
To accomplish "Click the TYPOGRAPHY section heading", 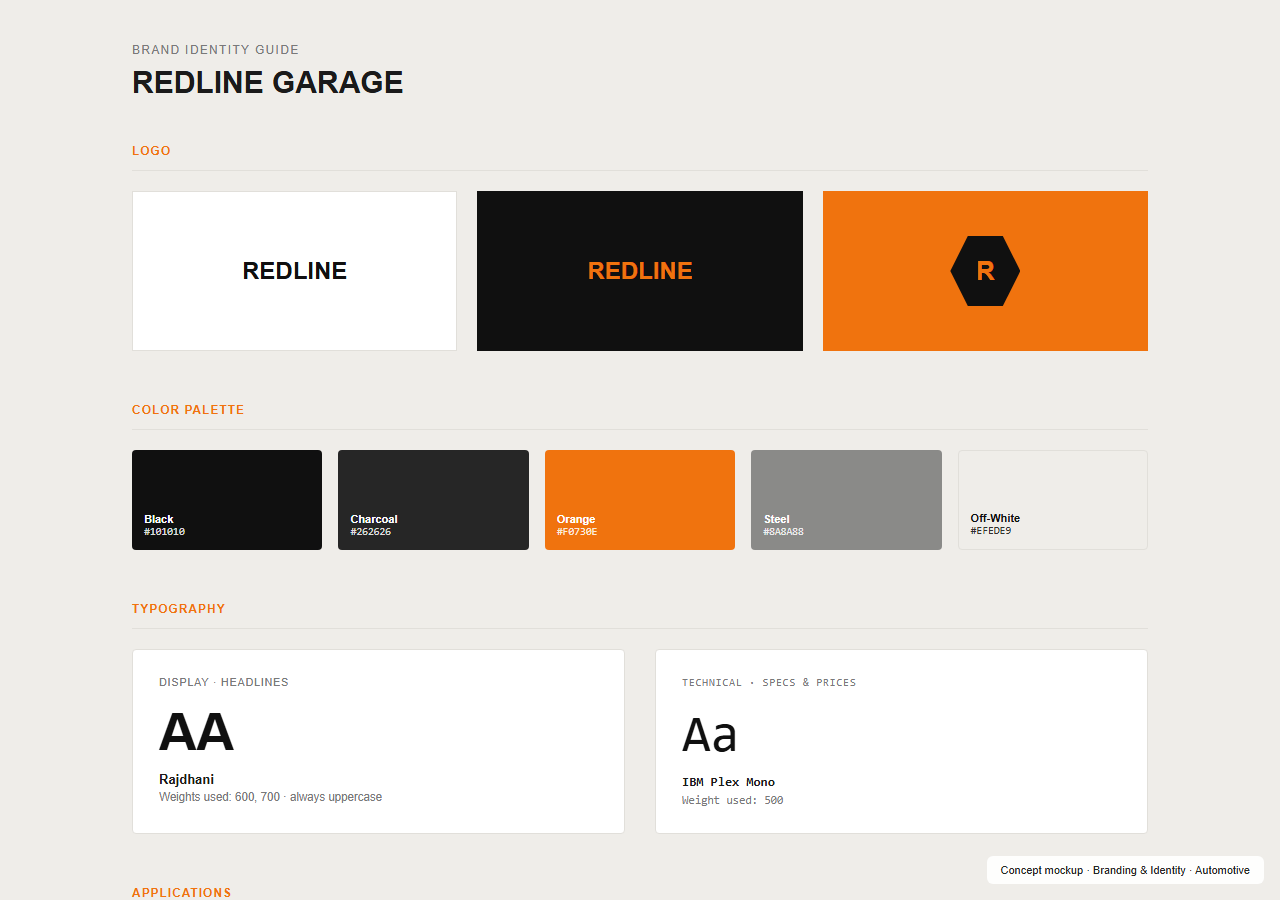I will pos(179,609).
